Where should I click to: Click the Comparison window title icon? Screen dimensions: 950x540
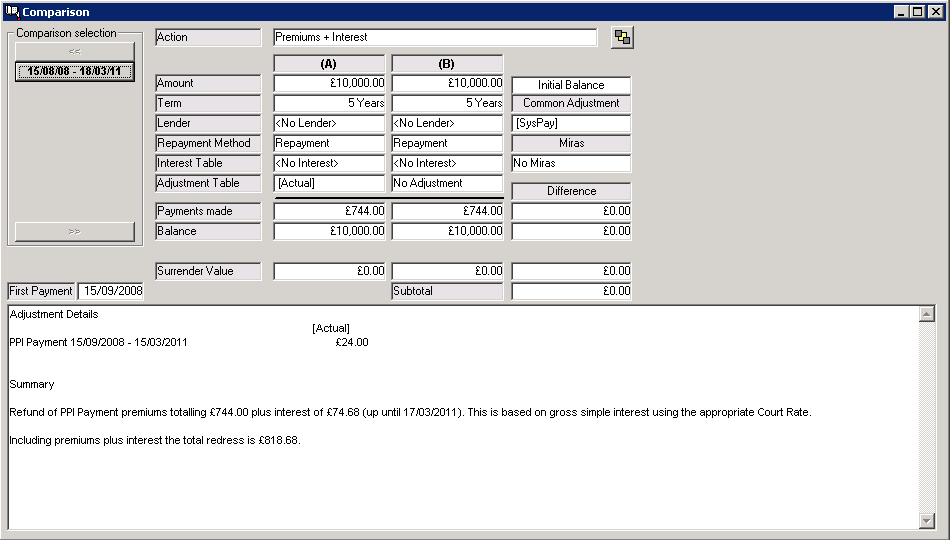click(12, 12)
